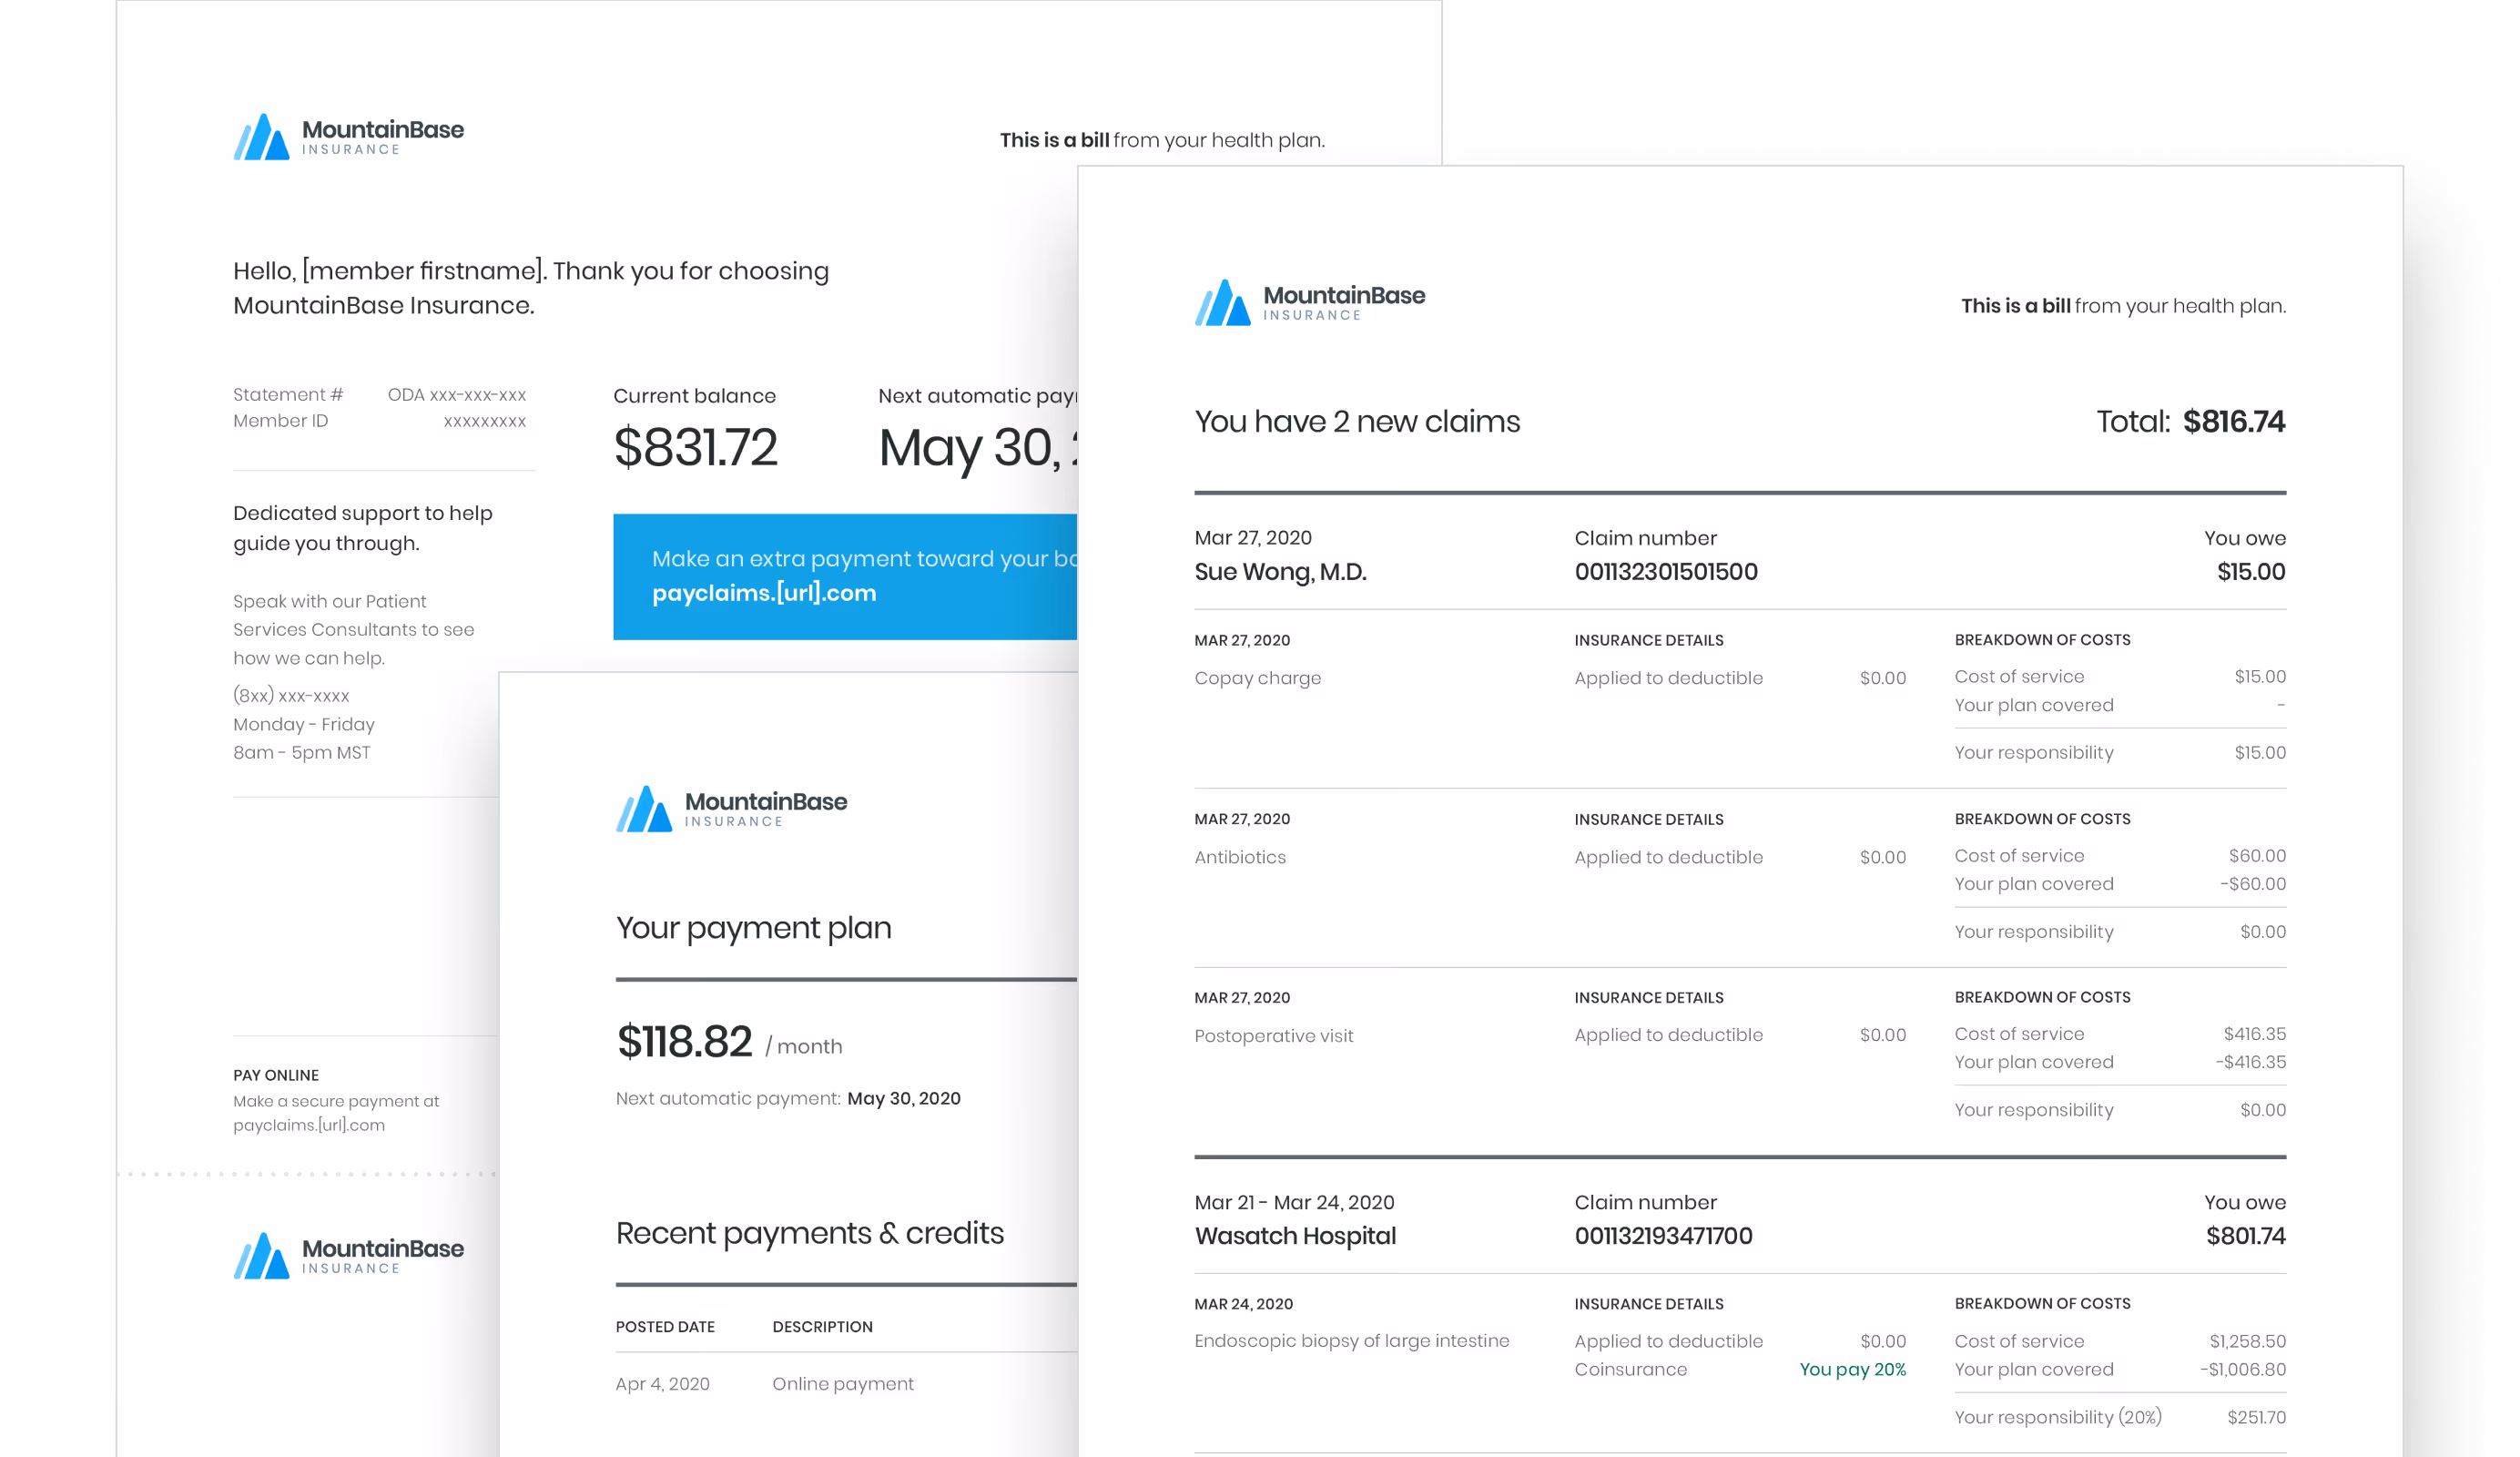Viewport: 2520px width, 1457px height.
Task: Click 'Recent payments & credits' heading
Action: [x=809, y=1233]
